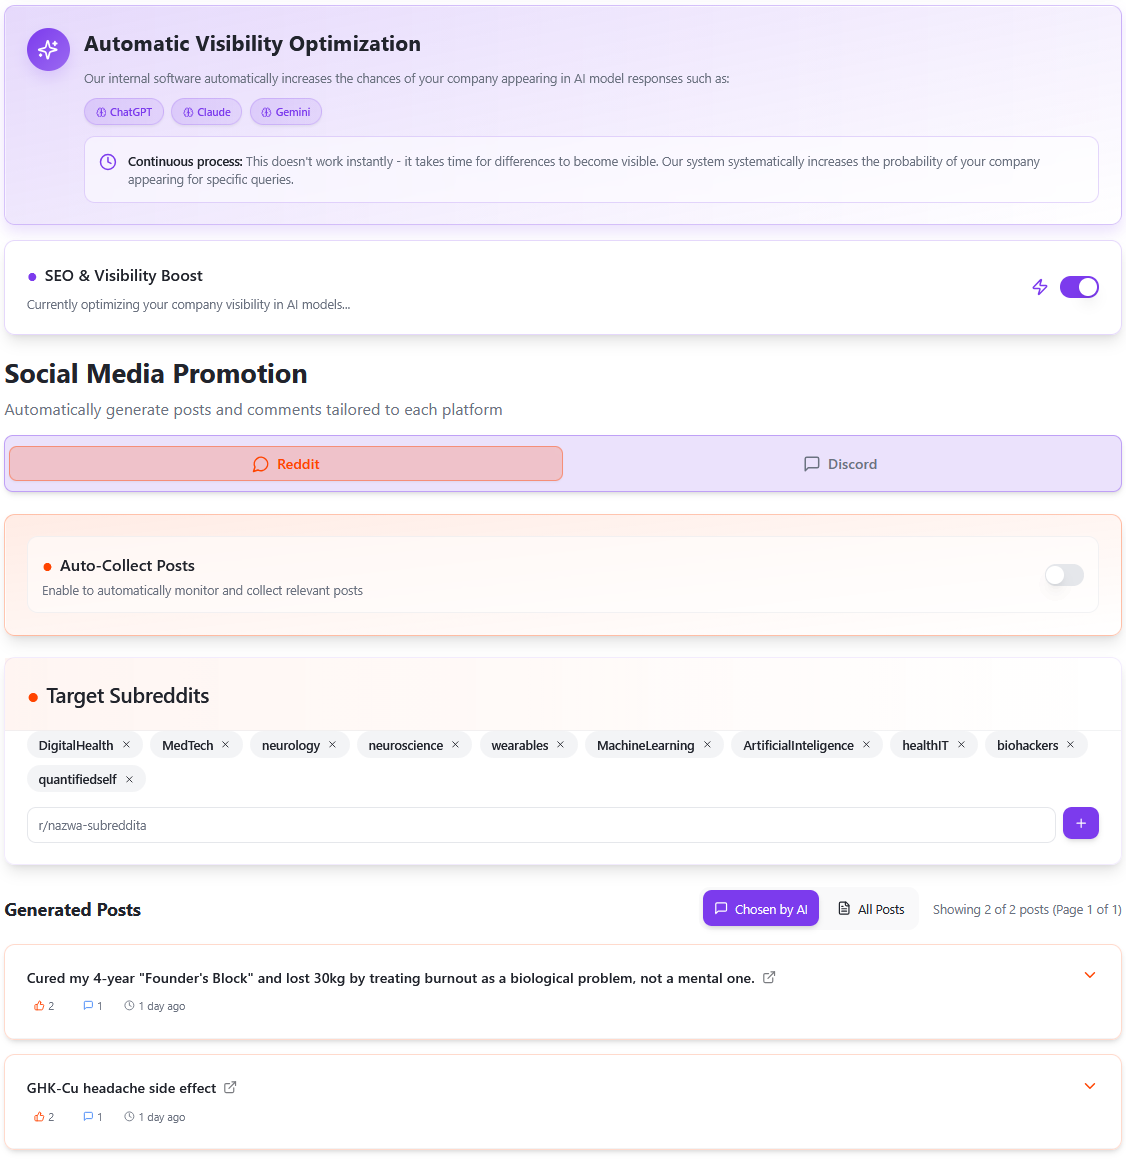Viewport: 1126px width, 1159px height.
Task: Expand the GHK-Cu headache side effect post
Action: tap(1090, 1086)
